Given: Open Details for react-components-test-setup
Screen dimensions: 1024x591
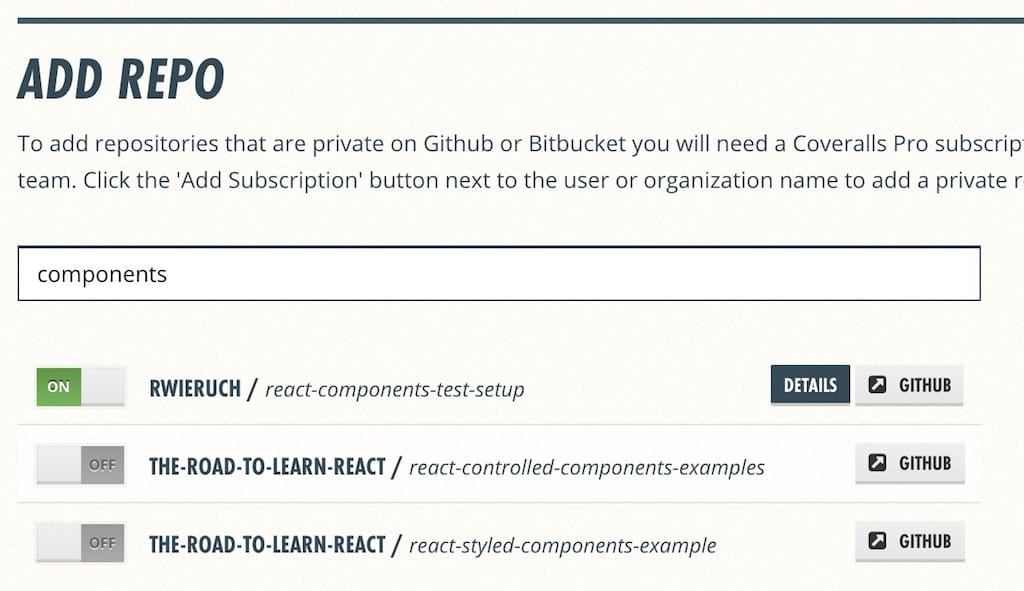Looking at the screenshot, I should 810,385.
